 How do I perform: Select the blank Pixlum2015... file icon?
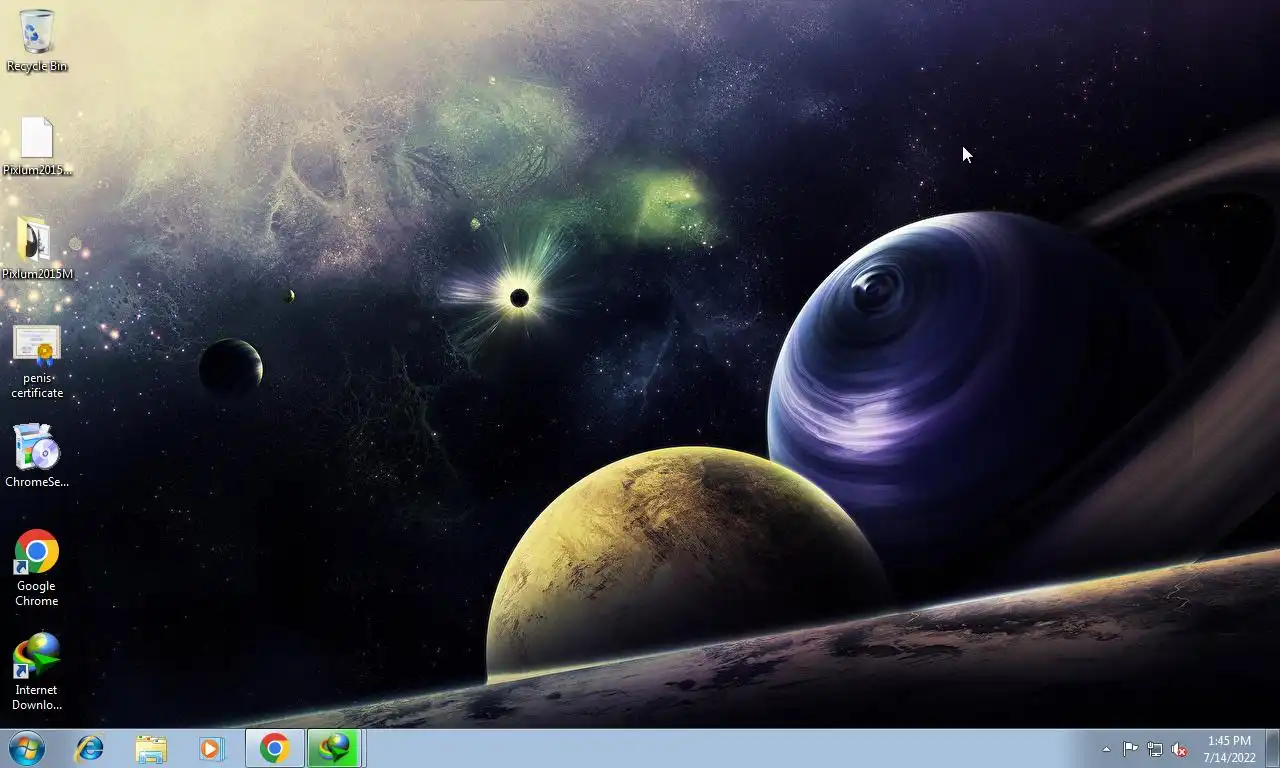coord(37,146)
